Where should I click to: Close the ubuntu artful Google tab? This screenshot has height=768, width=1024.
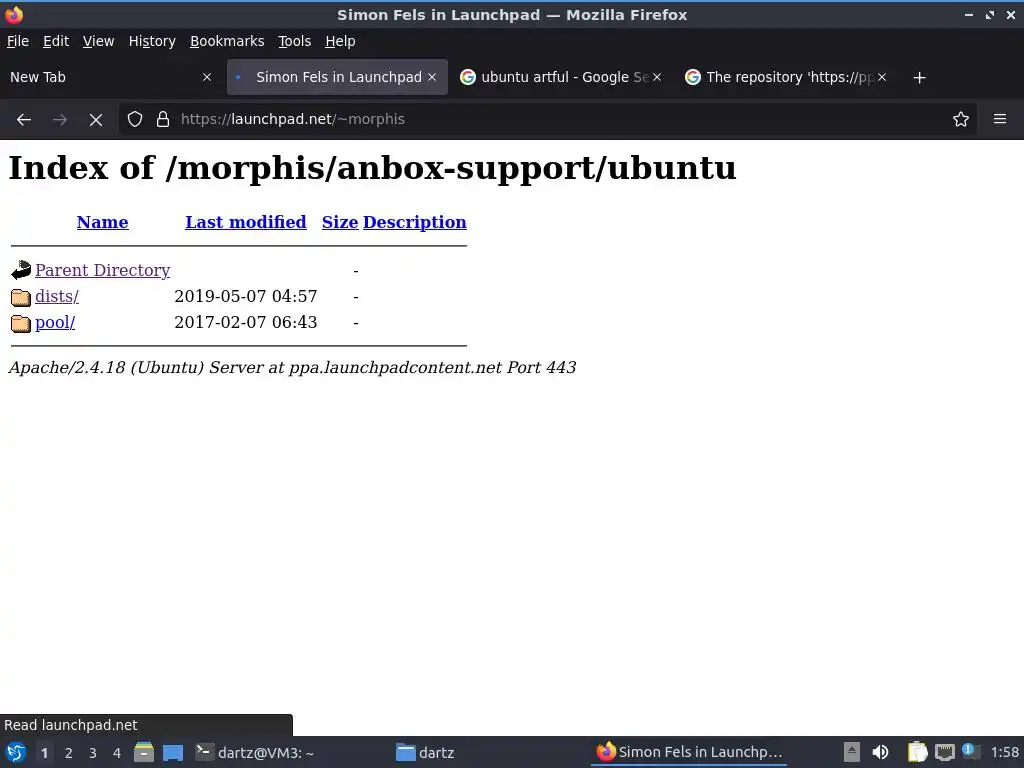click(x=657, y=77)
